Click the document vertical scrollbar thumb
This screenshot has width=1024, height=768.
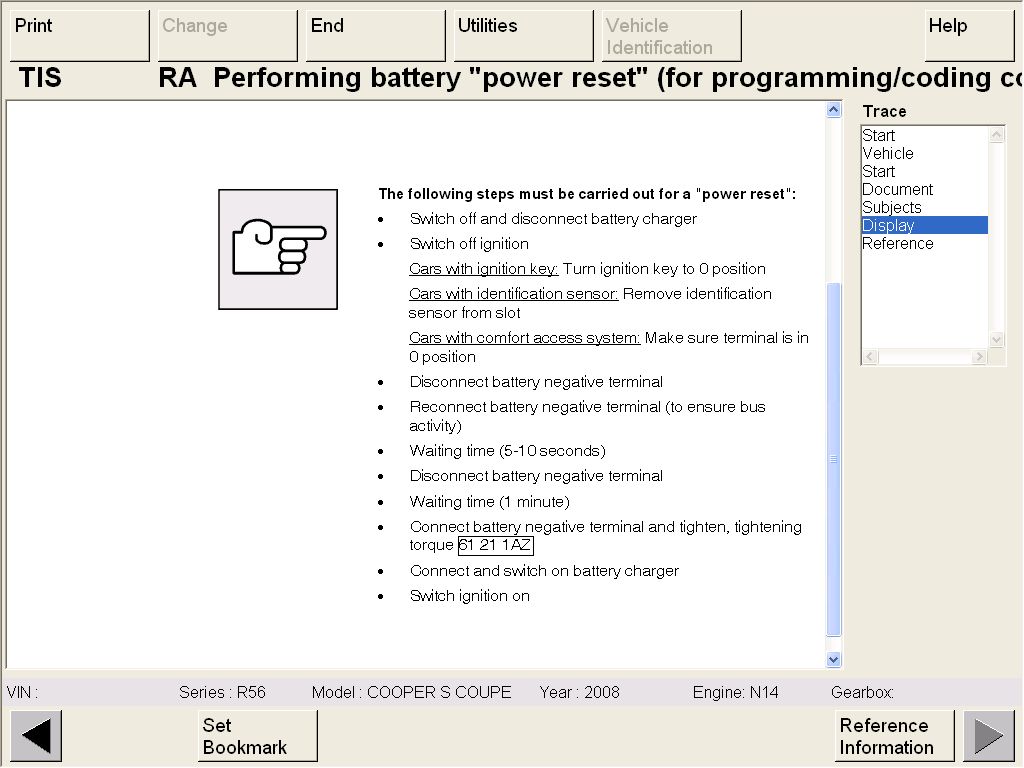tap(834, 458)
